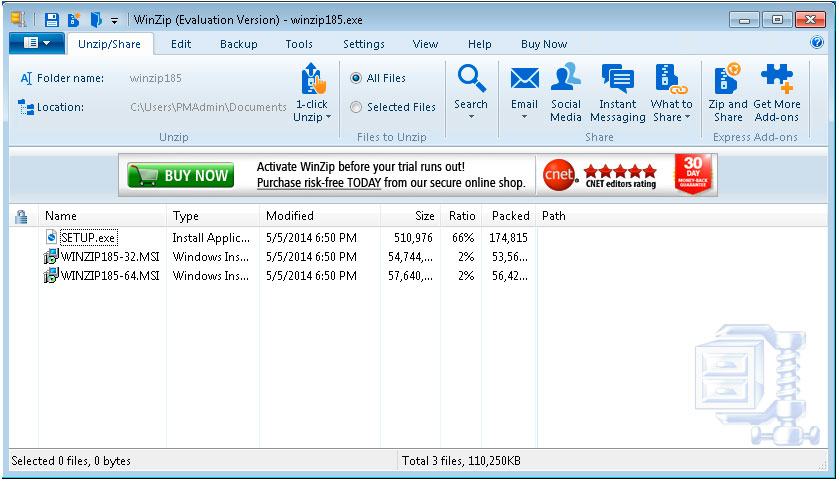Expand the What to Share dropdown arrow

pos(687,117)
